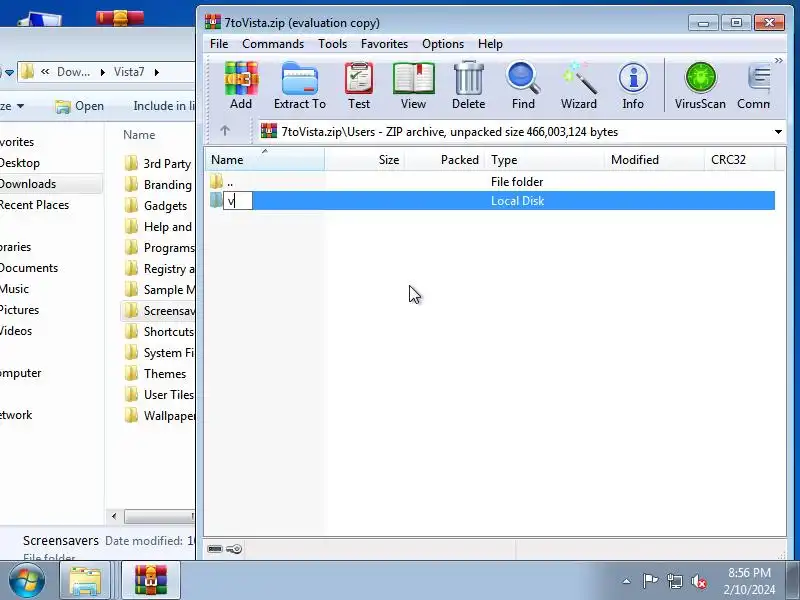This screenshot has width=800, height=600.
Task: Expand the arrow after Dow... breadcrumb
Action: point(103,72)
